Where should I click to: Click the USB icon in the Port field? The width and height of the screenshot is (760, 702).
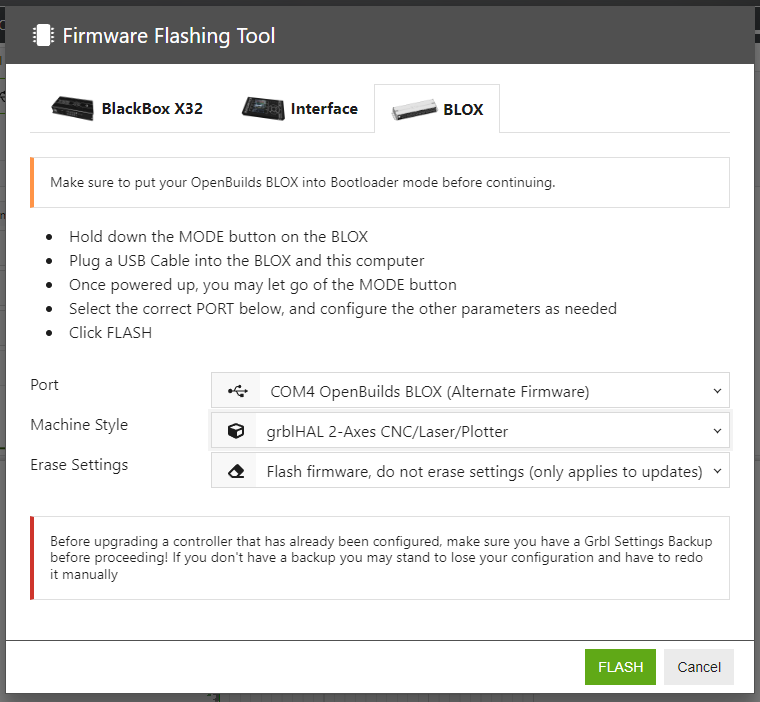tap(236, 391)
